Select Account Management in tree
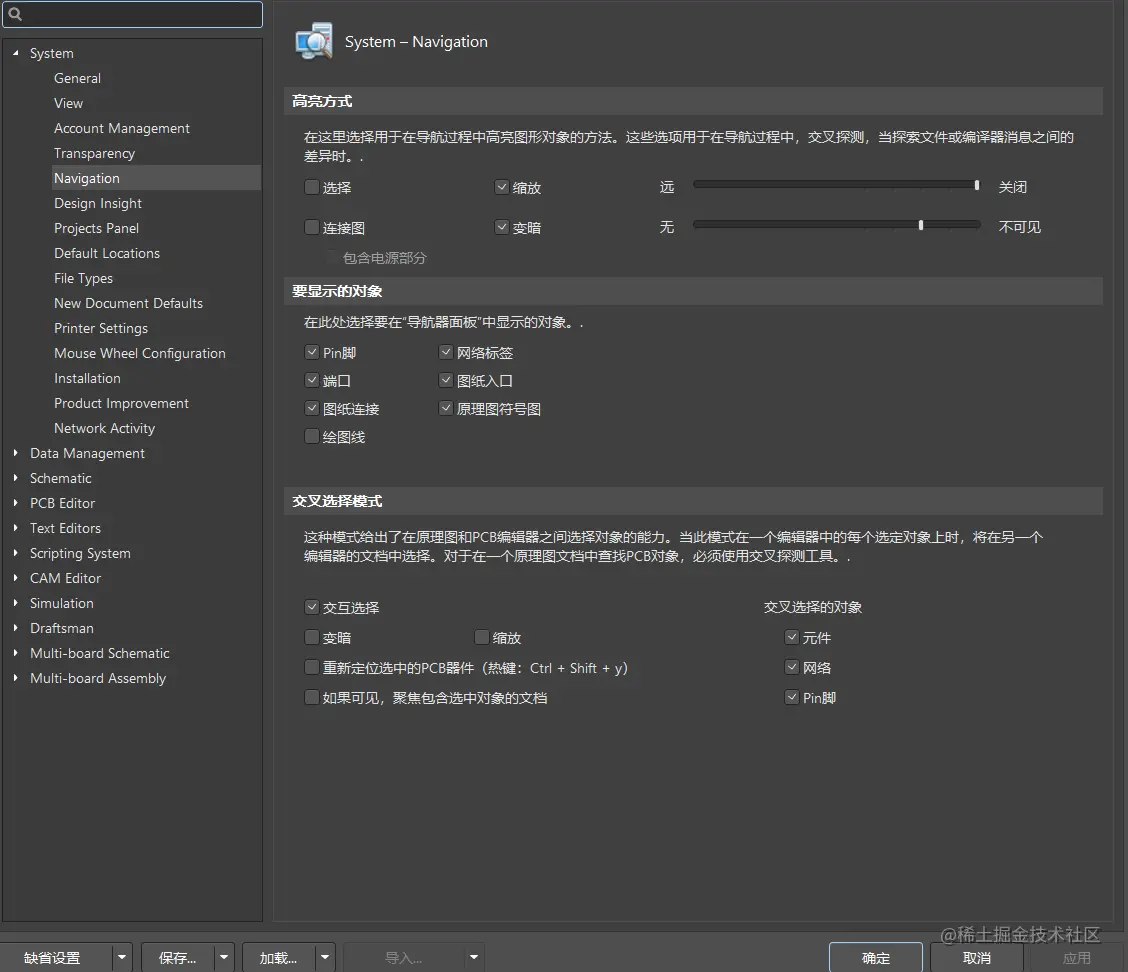 pos(122,128)
